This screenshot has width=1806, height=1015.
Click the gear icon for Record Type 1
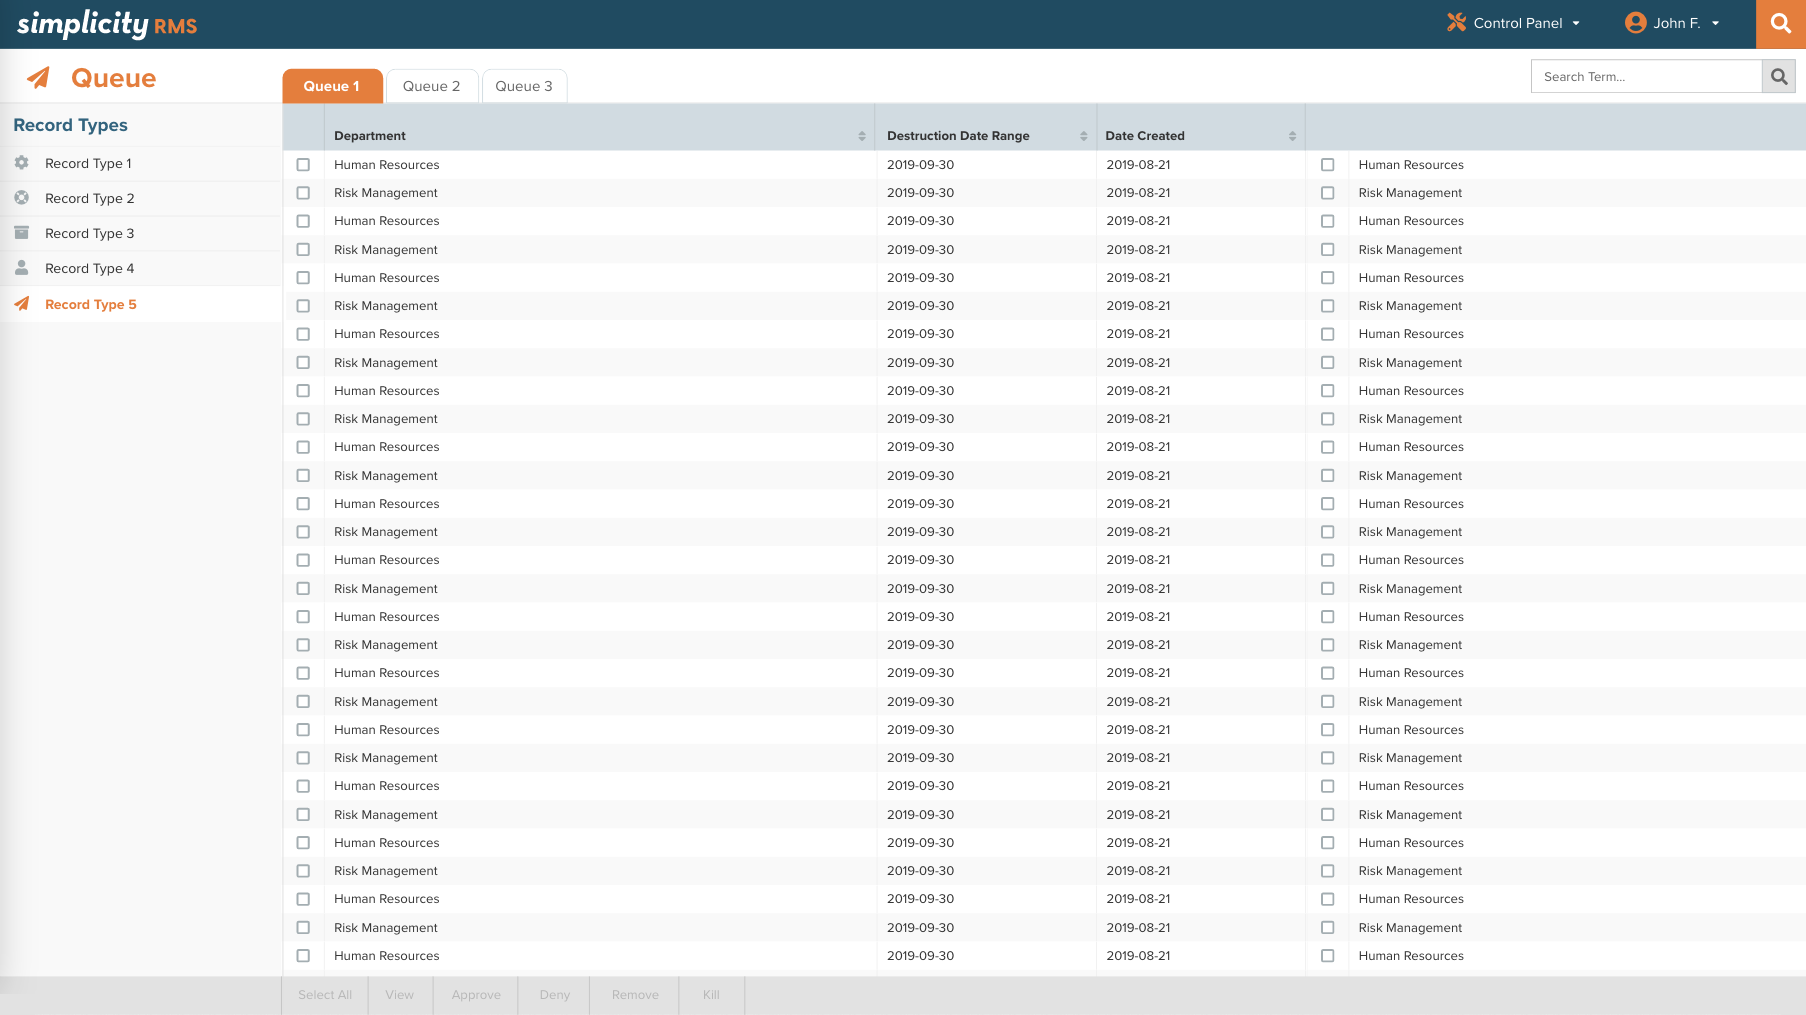pos(22,163)
